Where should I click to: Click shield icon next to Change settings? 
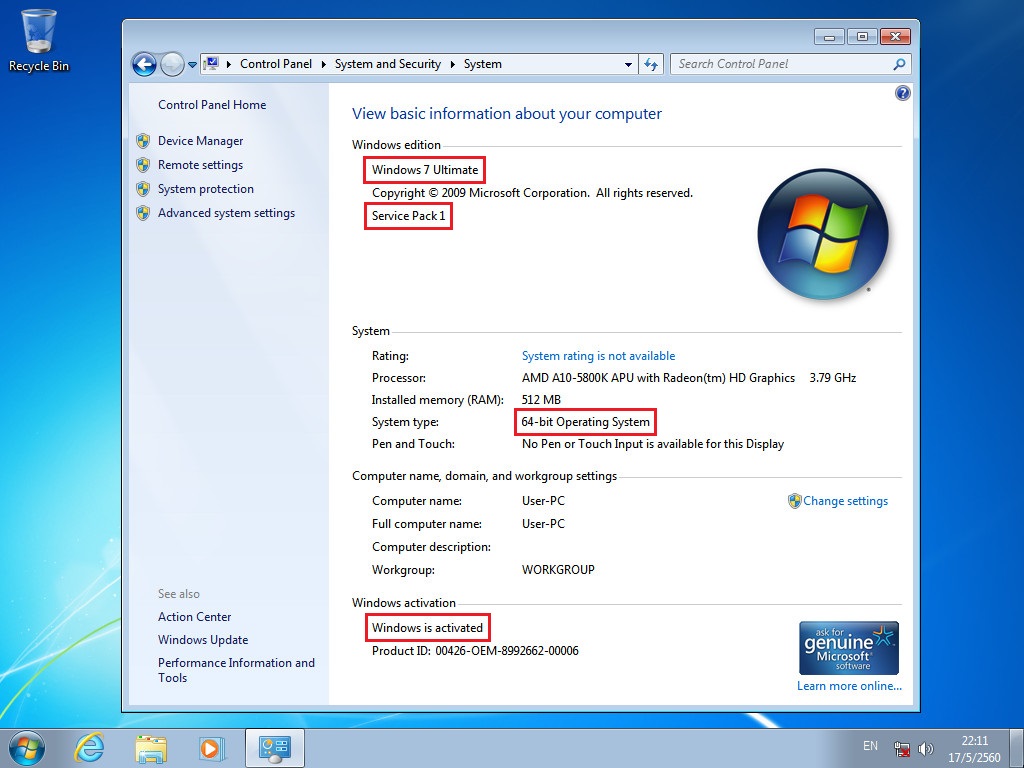click(795, 501)
